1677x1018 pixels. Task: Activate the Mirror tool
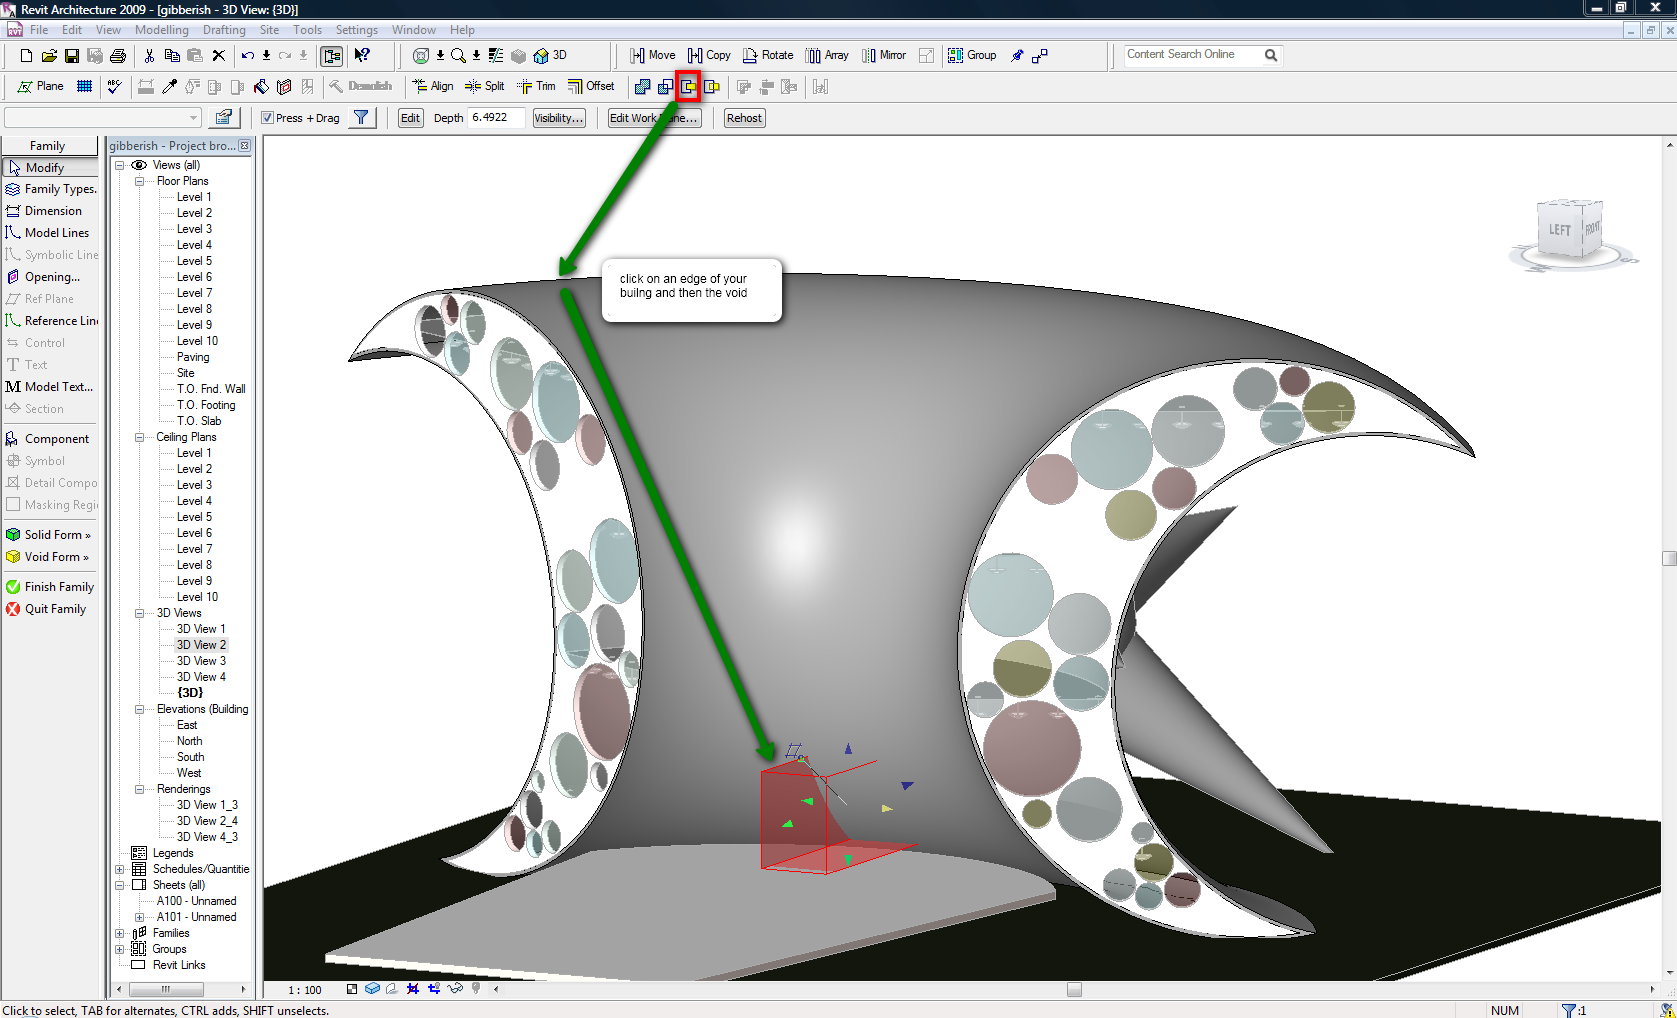pos(883,55)
